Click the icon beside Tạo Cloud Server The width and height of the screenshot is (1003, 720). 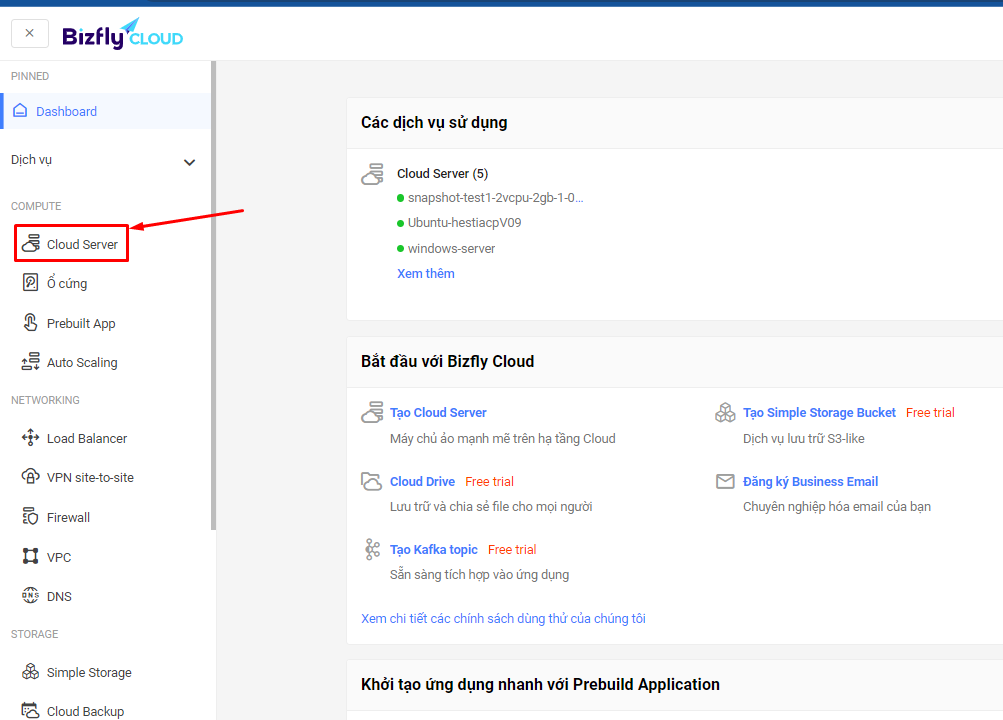pos(372,412)
